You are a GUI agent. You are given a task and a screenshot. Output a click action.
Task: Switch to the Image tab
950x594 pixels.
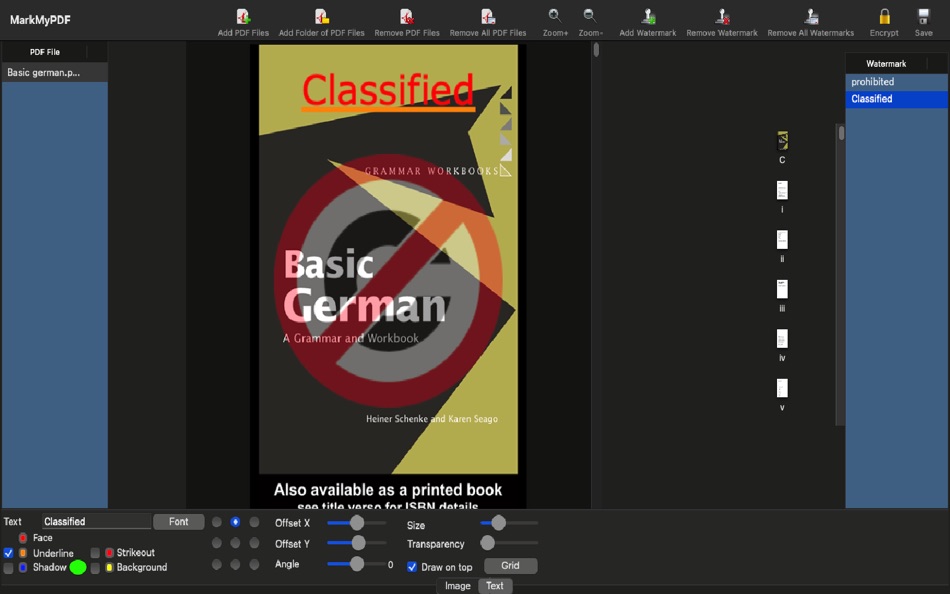(457, 586)
